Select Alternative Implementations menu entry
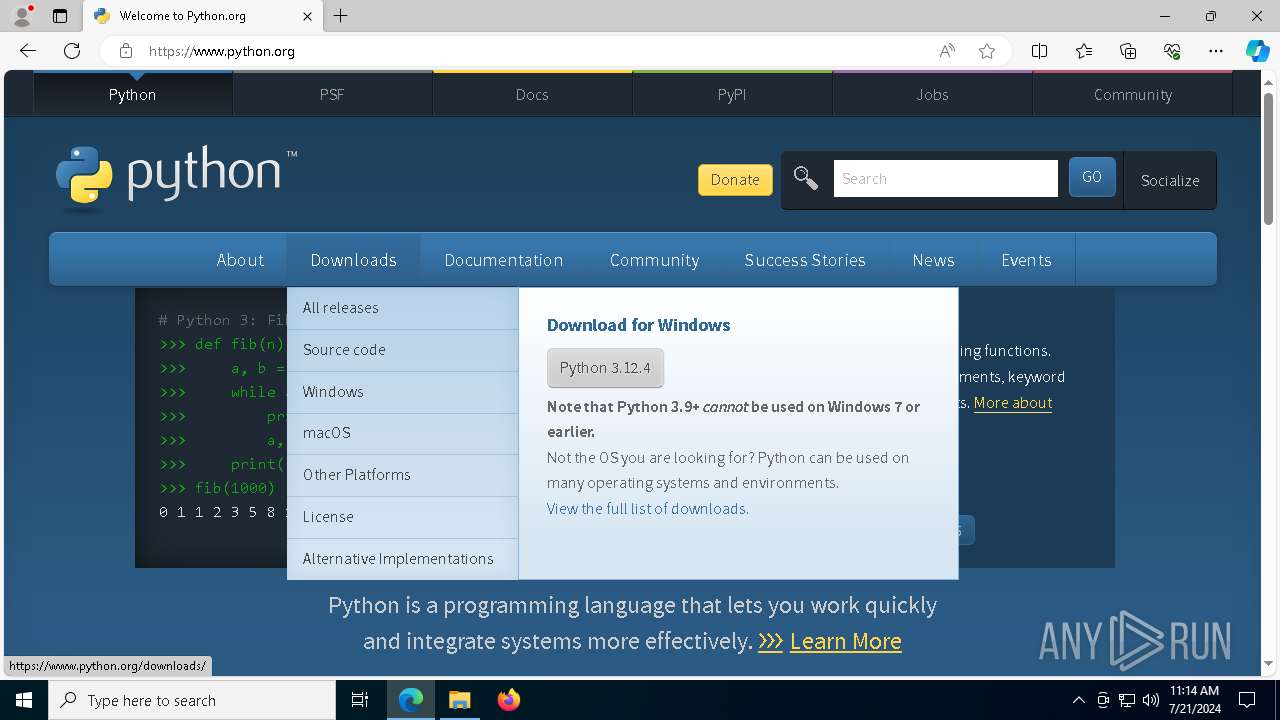The image size is (1280, 720). tap(402, 559)
